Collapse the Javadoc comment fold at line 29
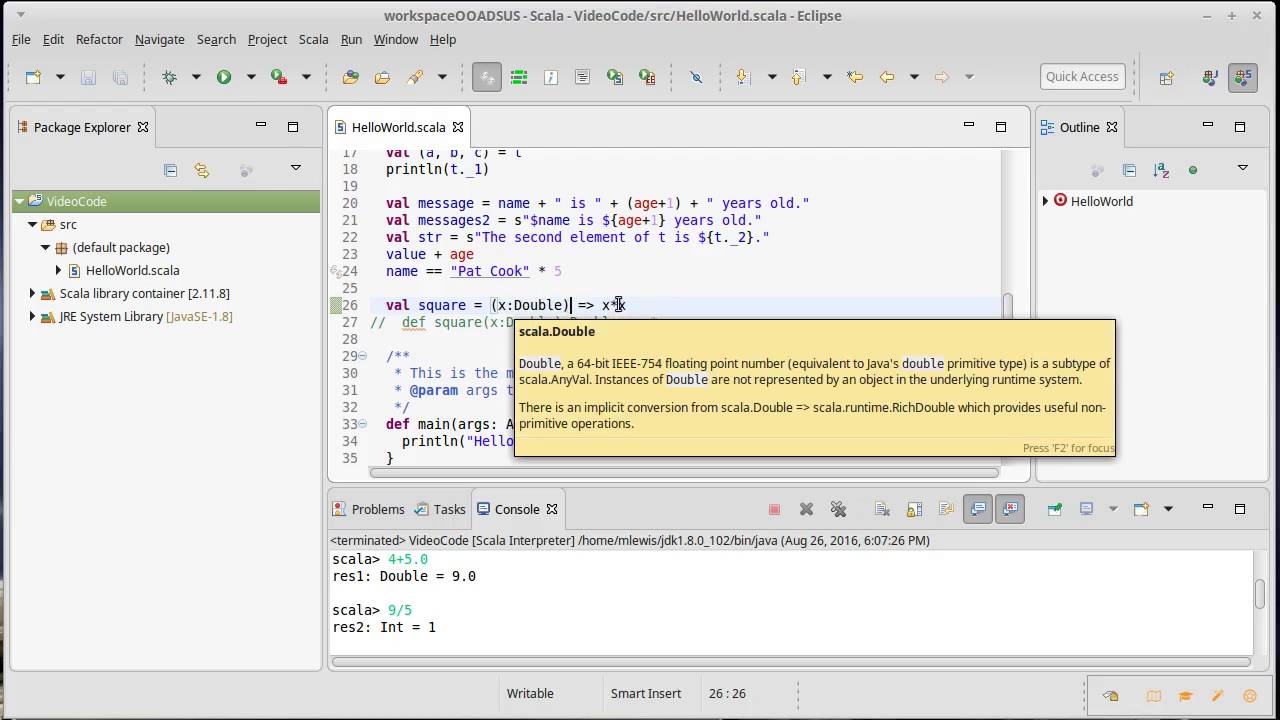 pos(363,356)
